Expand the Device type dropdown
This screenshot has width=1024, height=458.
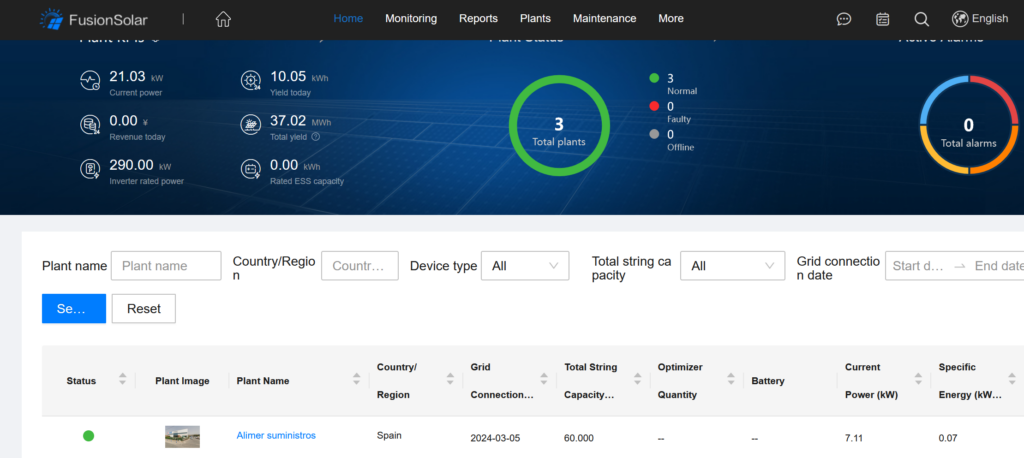point(524,266)
